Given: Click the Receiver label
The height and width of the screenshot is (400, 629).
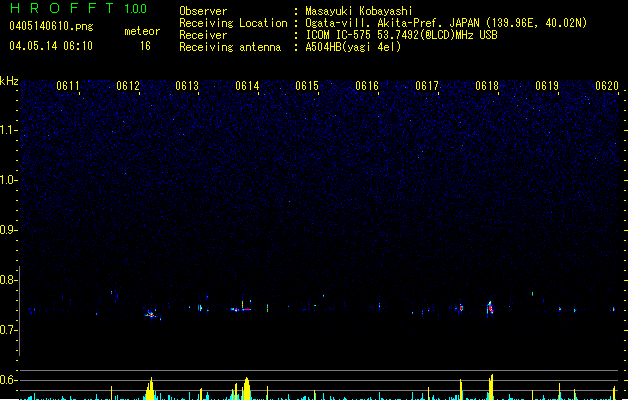Looking at the screenshot, I should coord(203,35).
